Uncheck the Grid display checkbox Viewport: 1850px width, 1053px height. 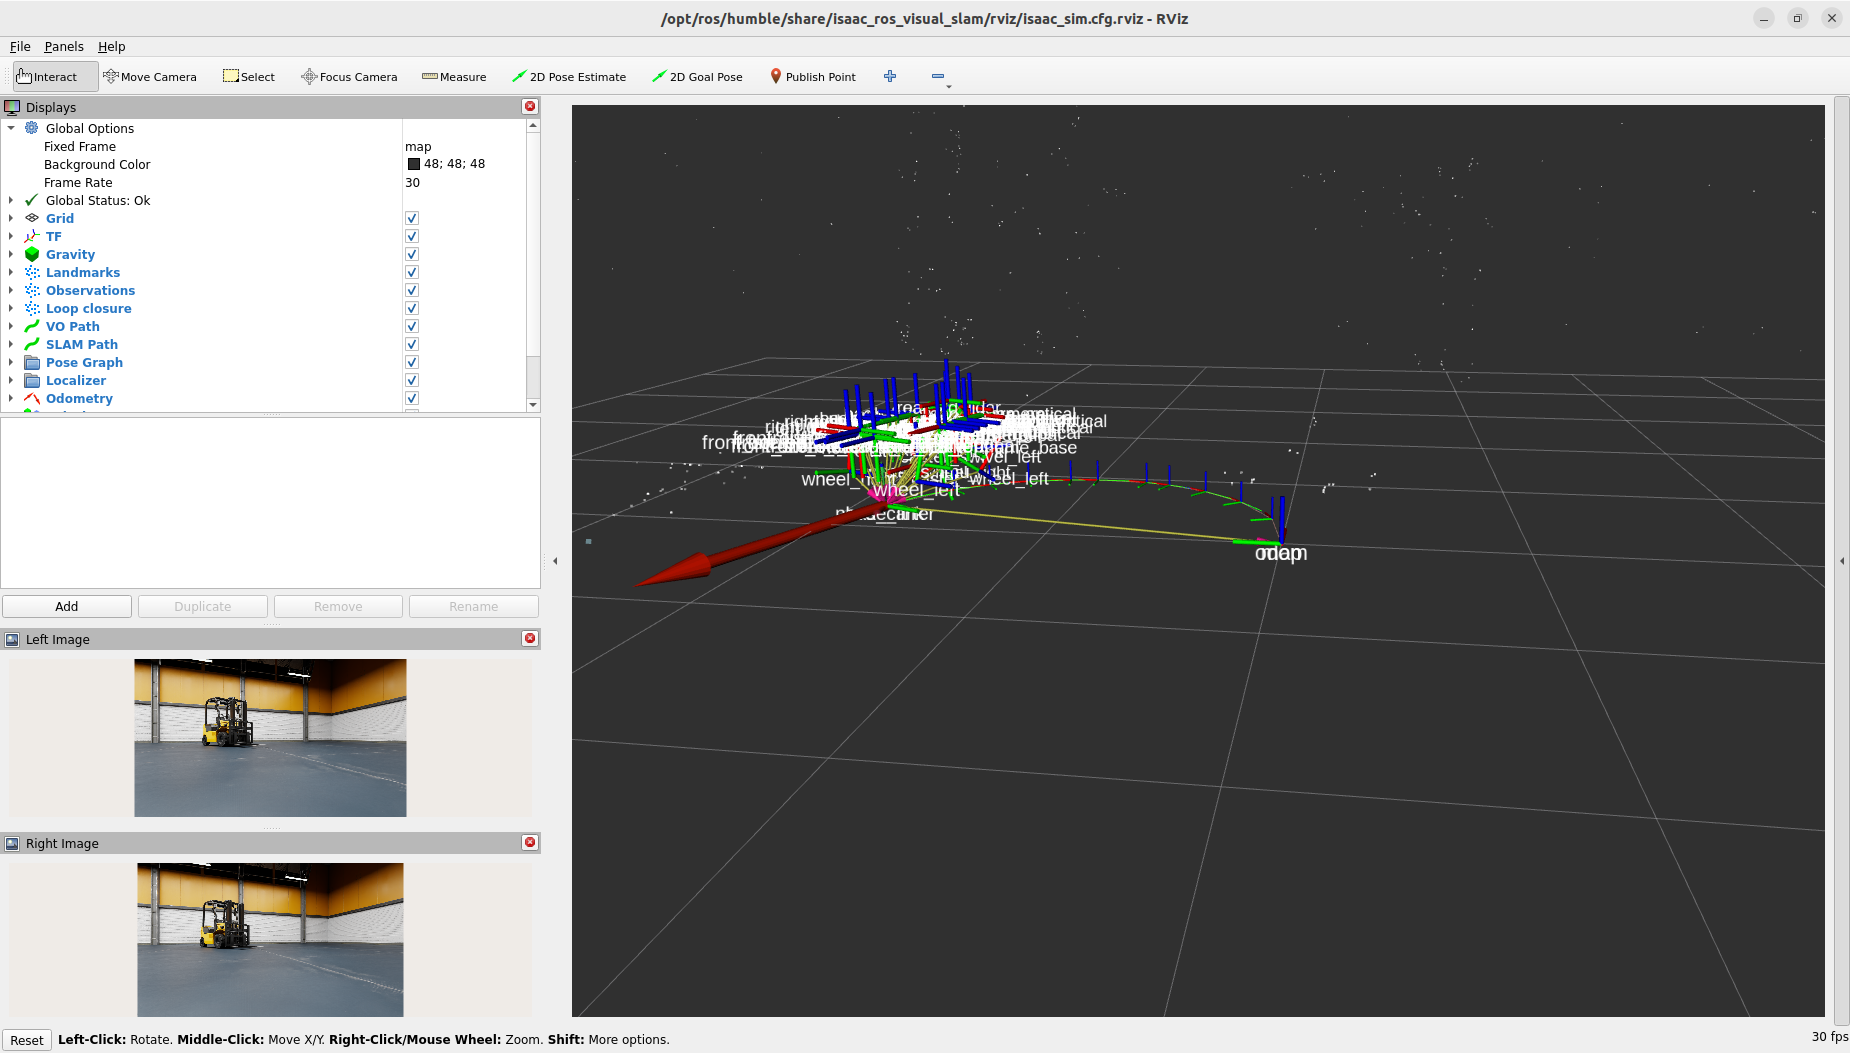412,219
